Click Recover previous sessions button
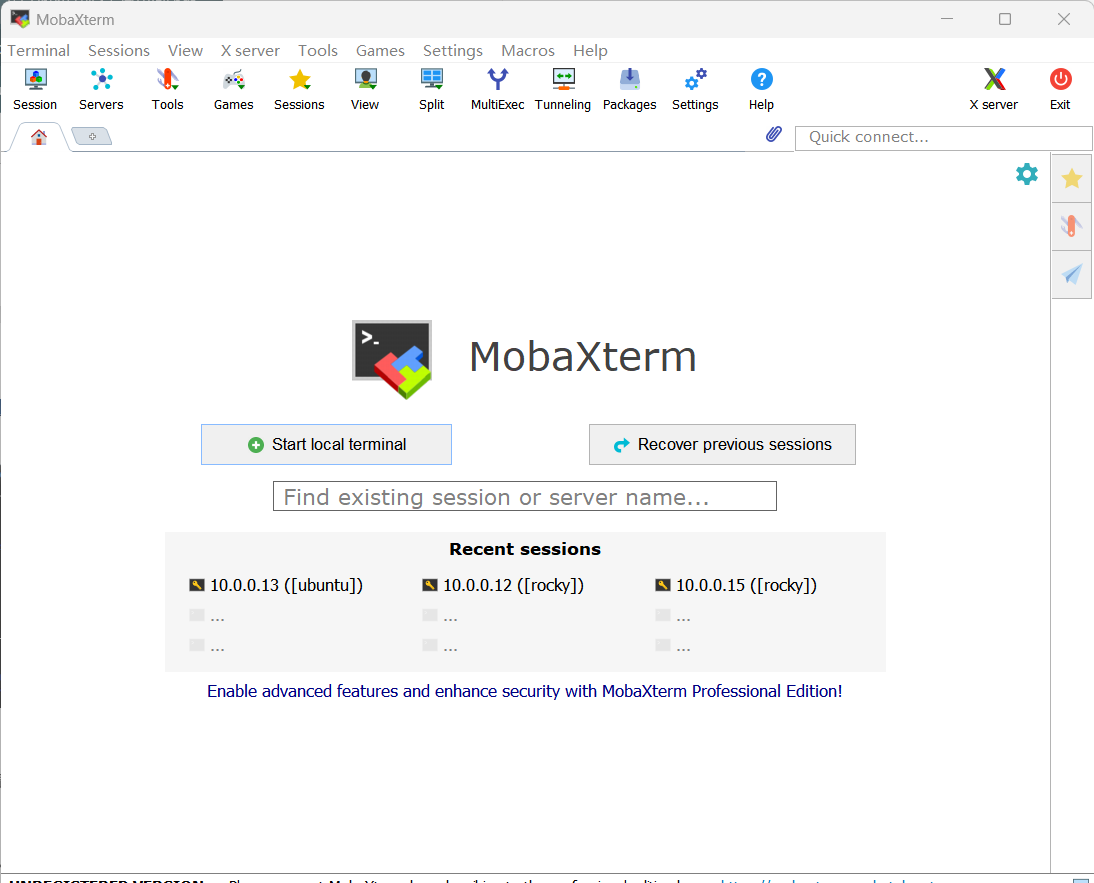 coord(722,444)
